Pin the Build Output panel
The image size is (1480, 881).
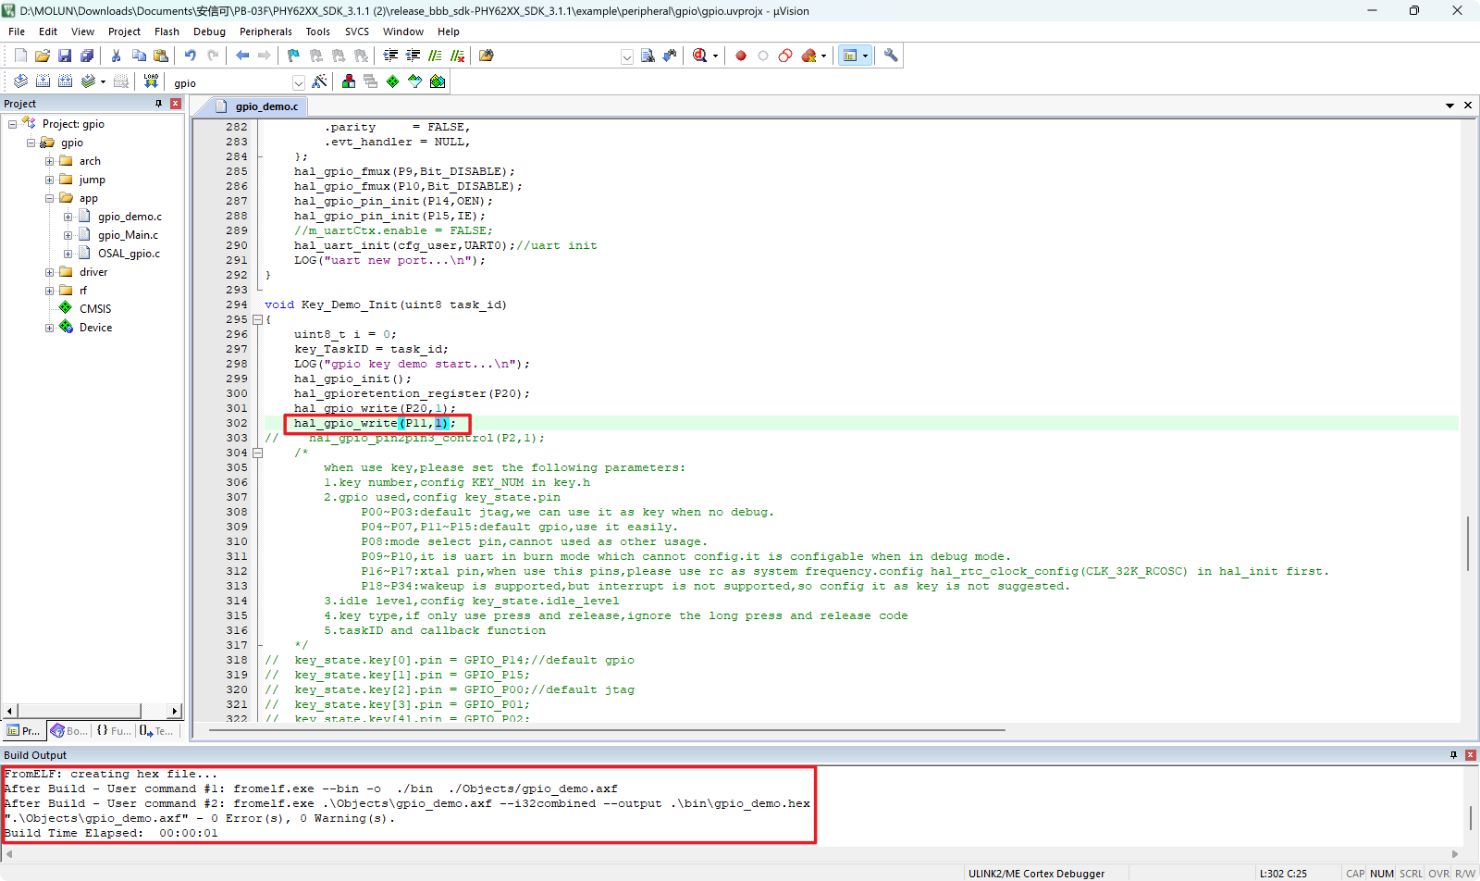point(1453,755)
